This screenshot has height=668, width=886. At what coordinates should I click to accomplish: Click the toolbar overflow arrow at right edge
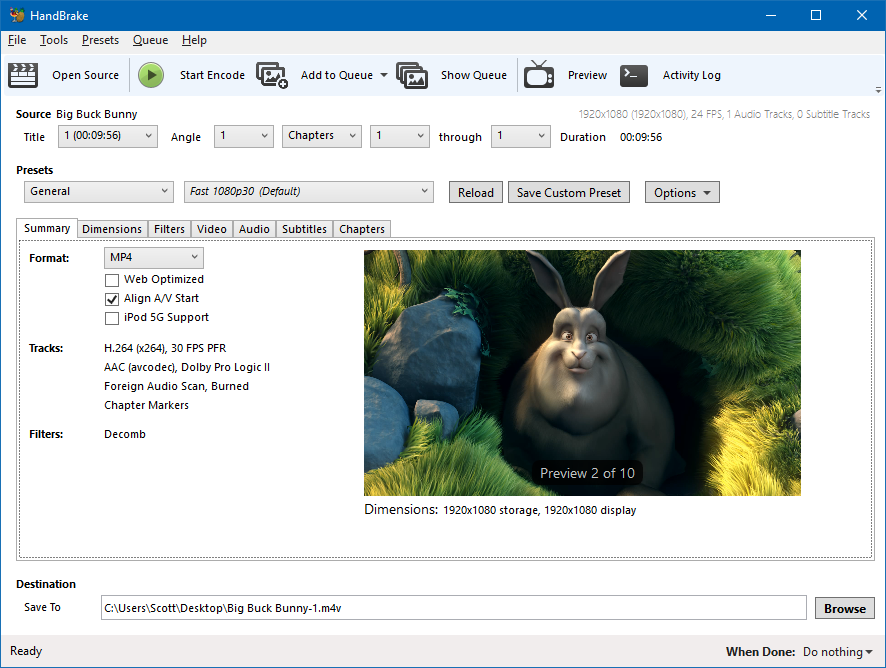click(x=878, y=89)
